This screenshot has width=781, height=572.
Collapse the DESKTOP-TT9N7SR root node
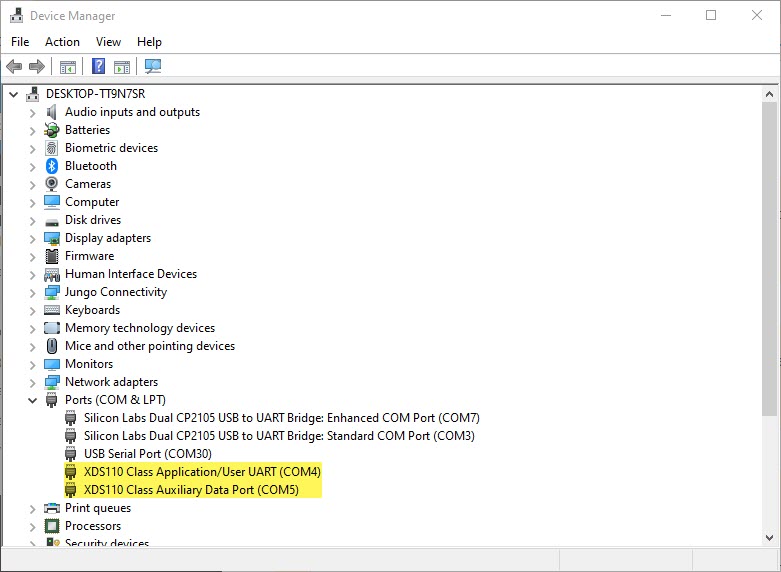click(x=14, y=94)
